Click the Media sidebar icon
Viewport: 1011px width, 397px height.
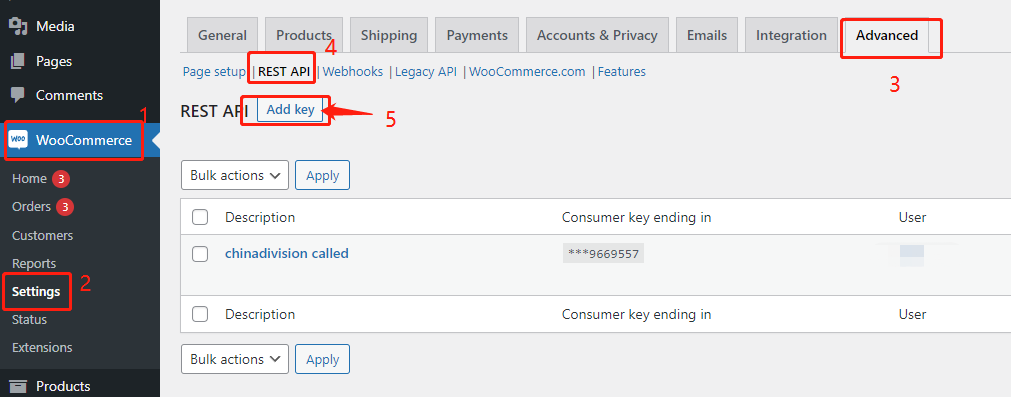point(19,26)
